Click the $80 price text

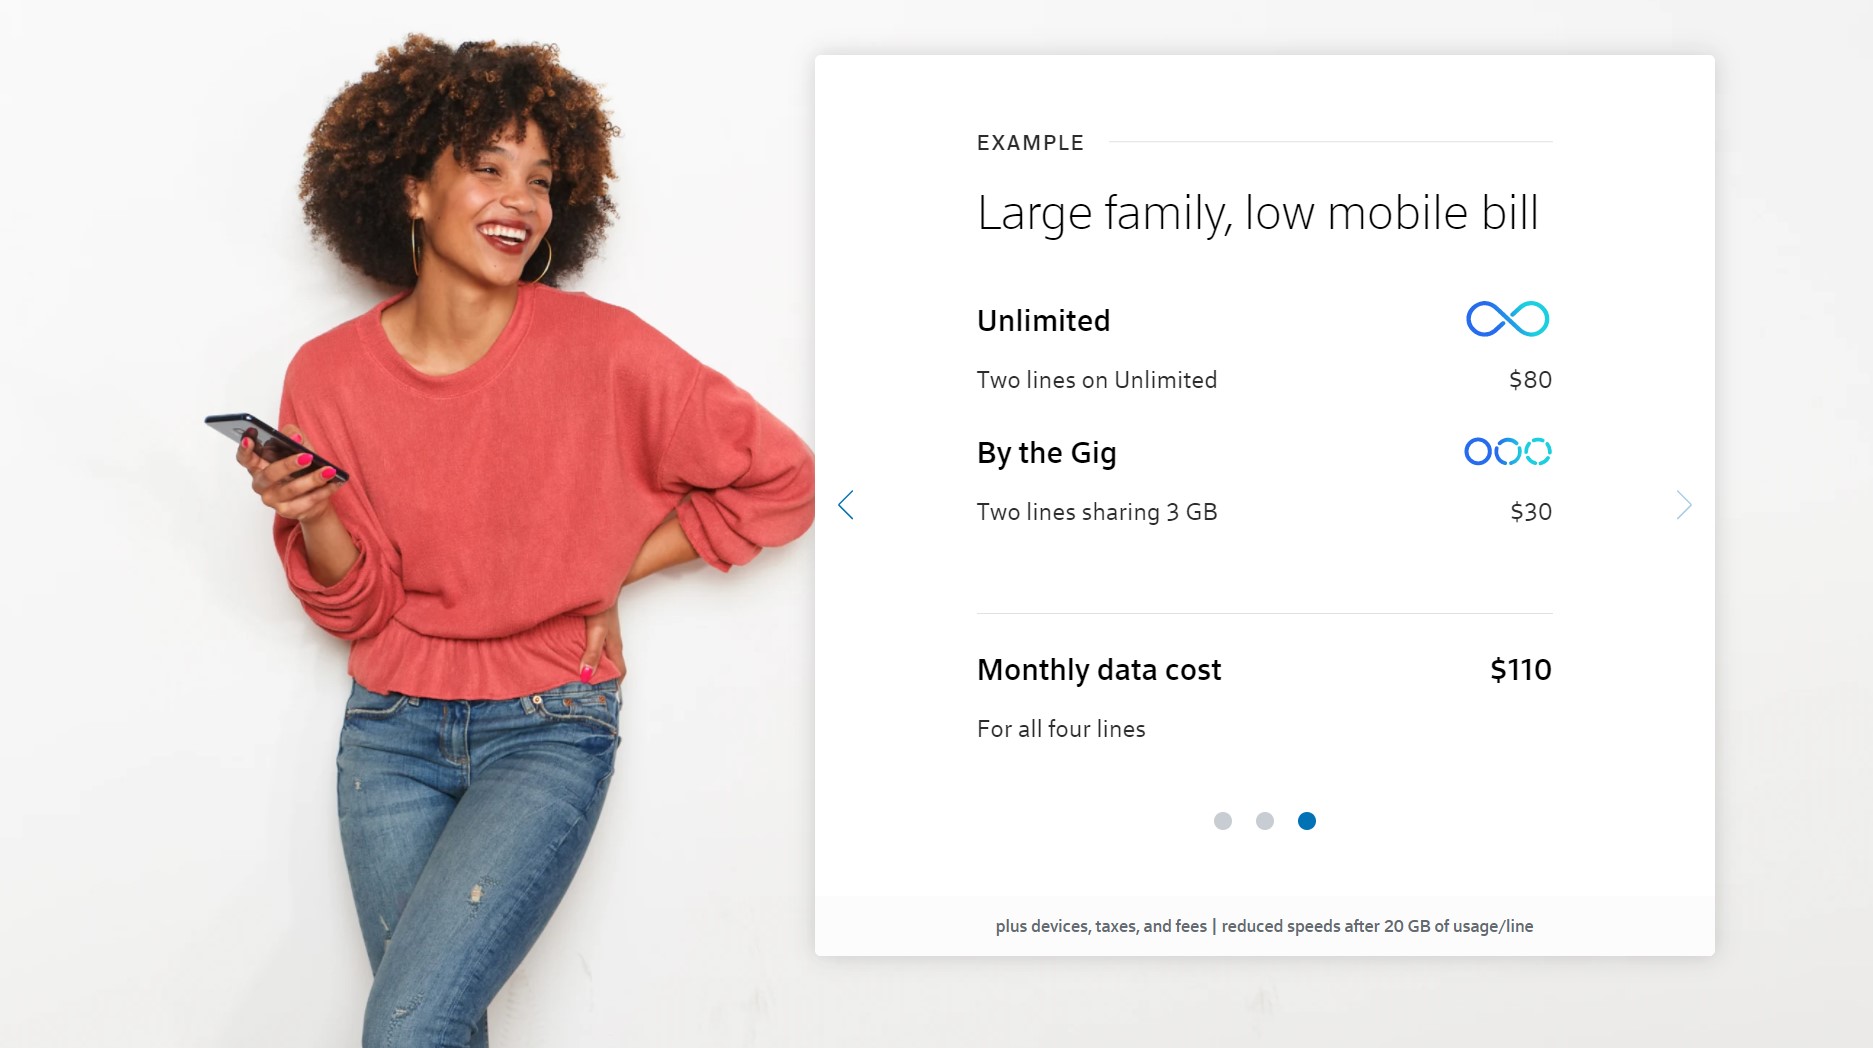[x=1530, y=380]
